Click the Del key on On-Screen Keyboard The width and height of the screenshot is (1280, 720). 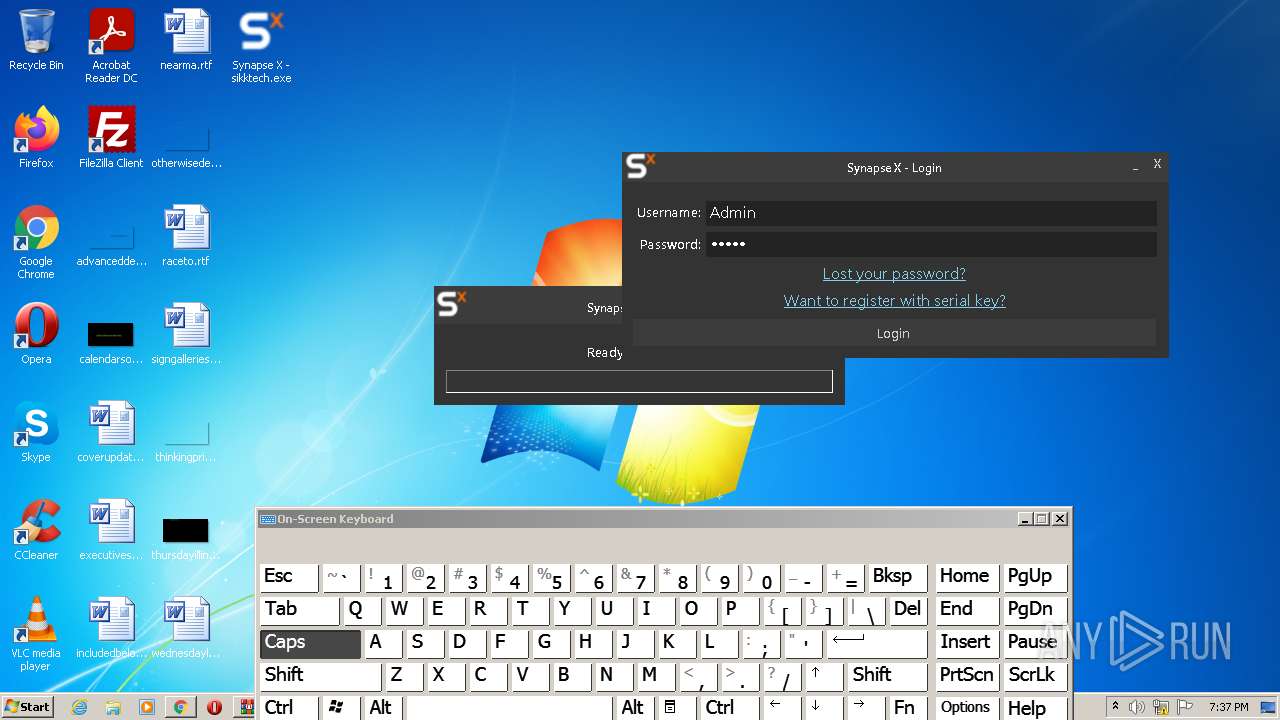tap(908, 610)
